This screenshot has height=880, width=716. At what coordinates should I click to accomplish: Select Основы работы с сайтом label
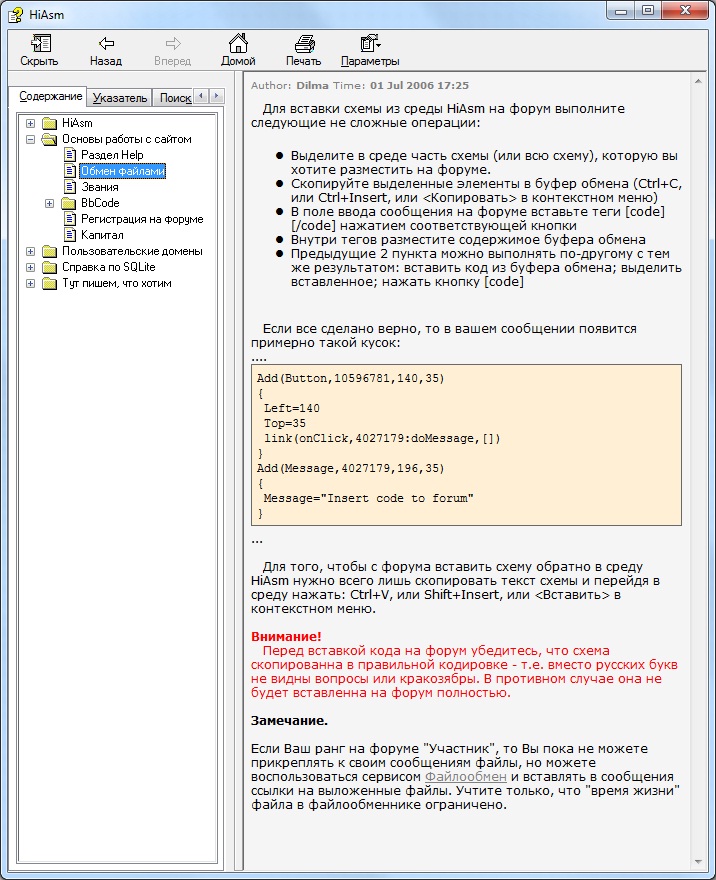click(126, 139)
